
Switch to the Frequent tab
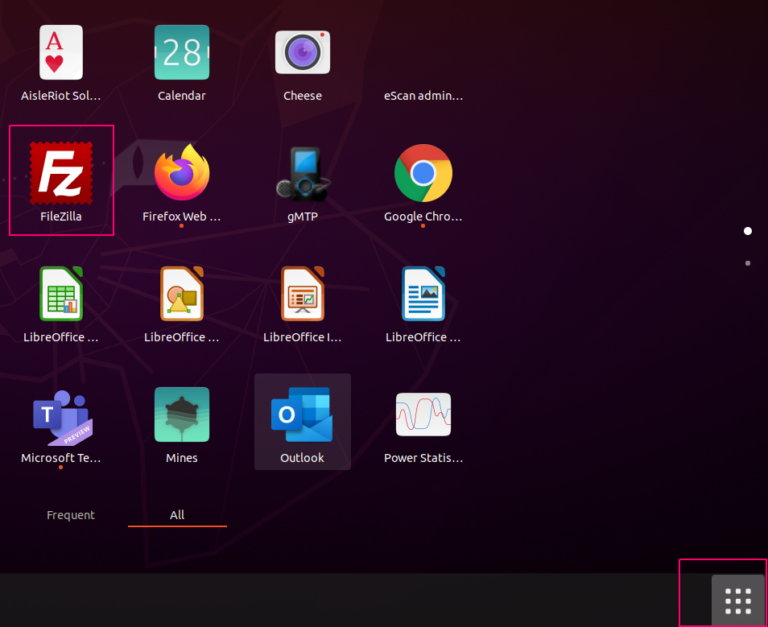[x=71, y=515]
